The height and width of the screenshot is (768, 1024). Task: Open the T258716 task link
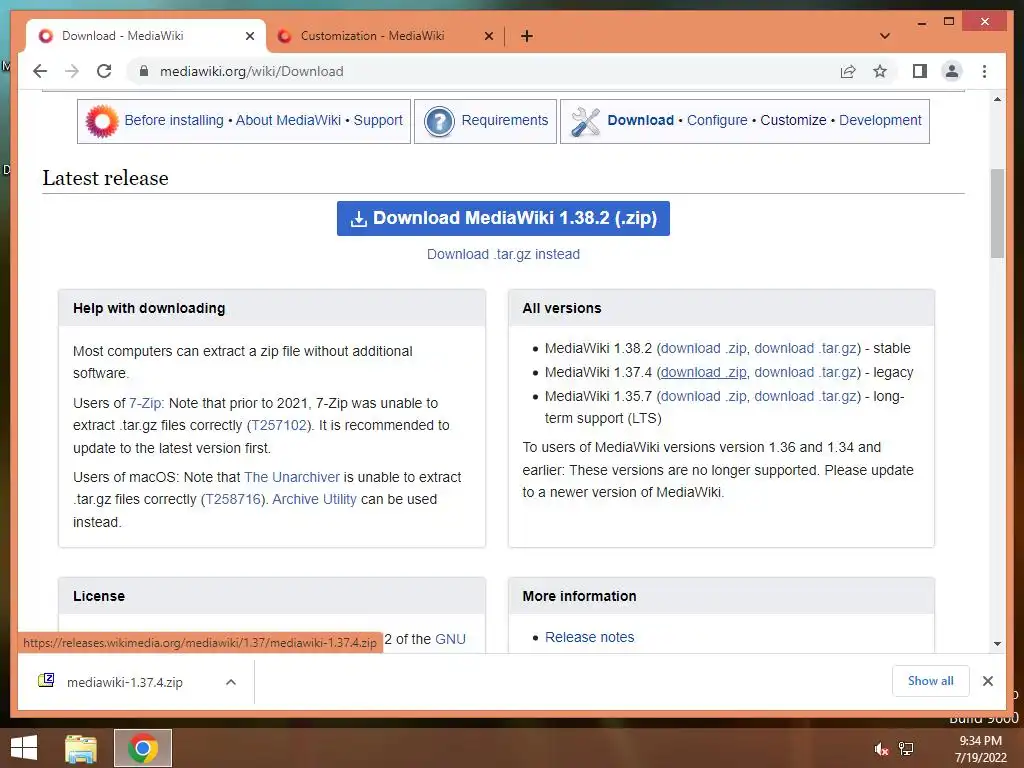[x=234, y=500]
